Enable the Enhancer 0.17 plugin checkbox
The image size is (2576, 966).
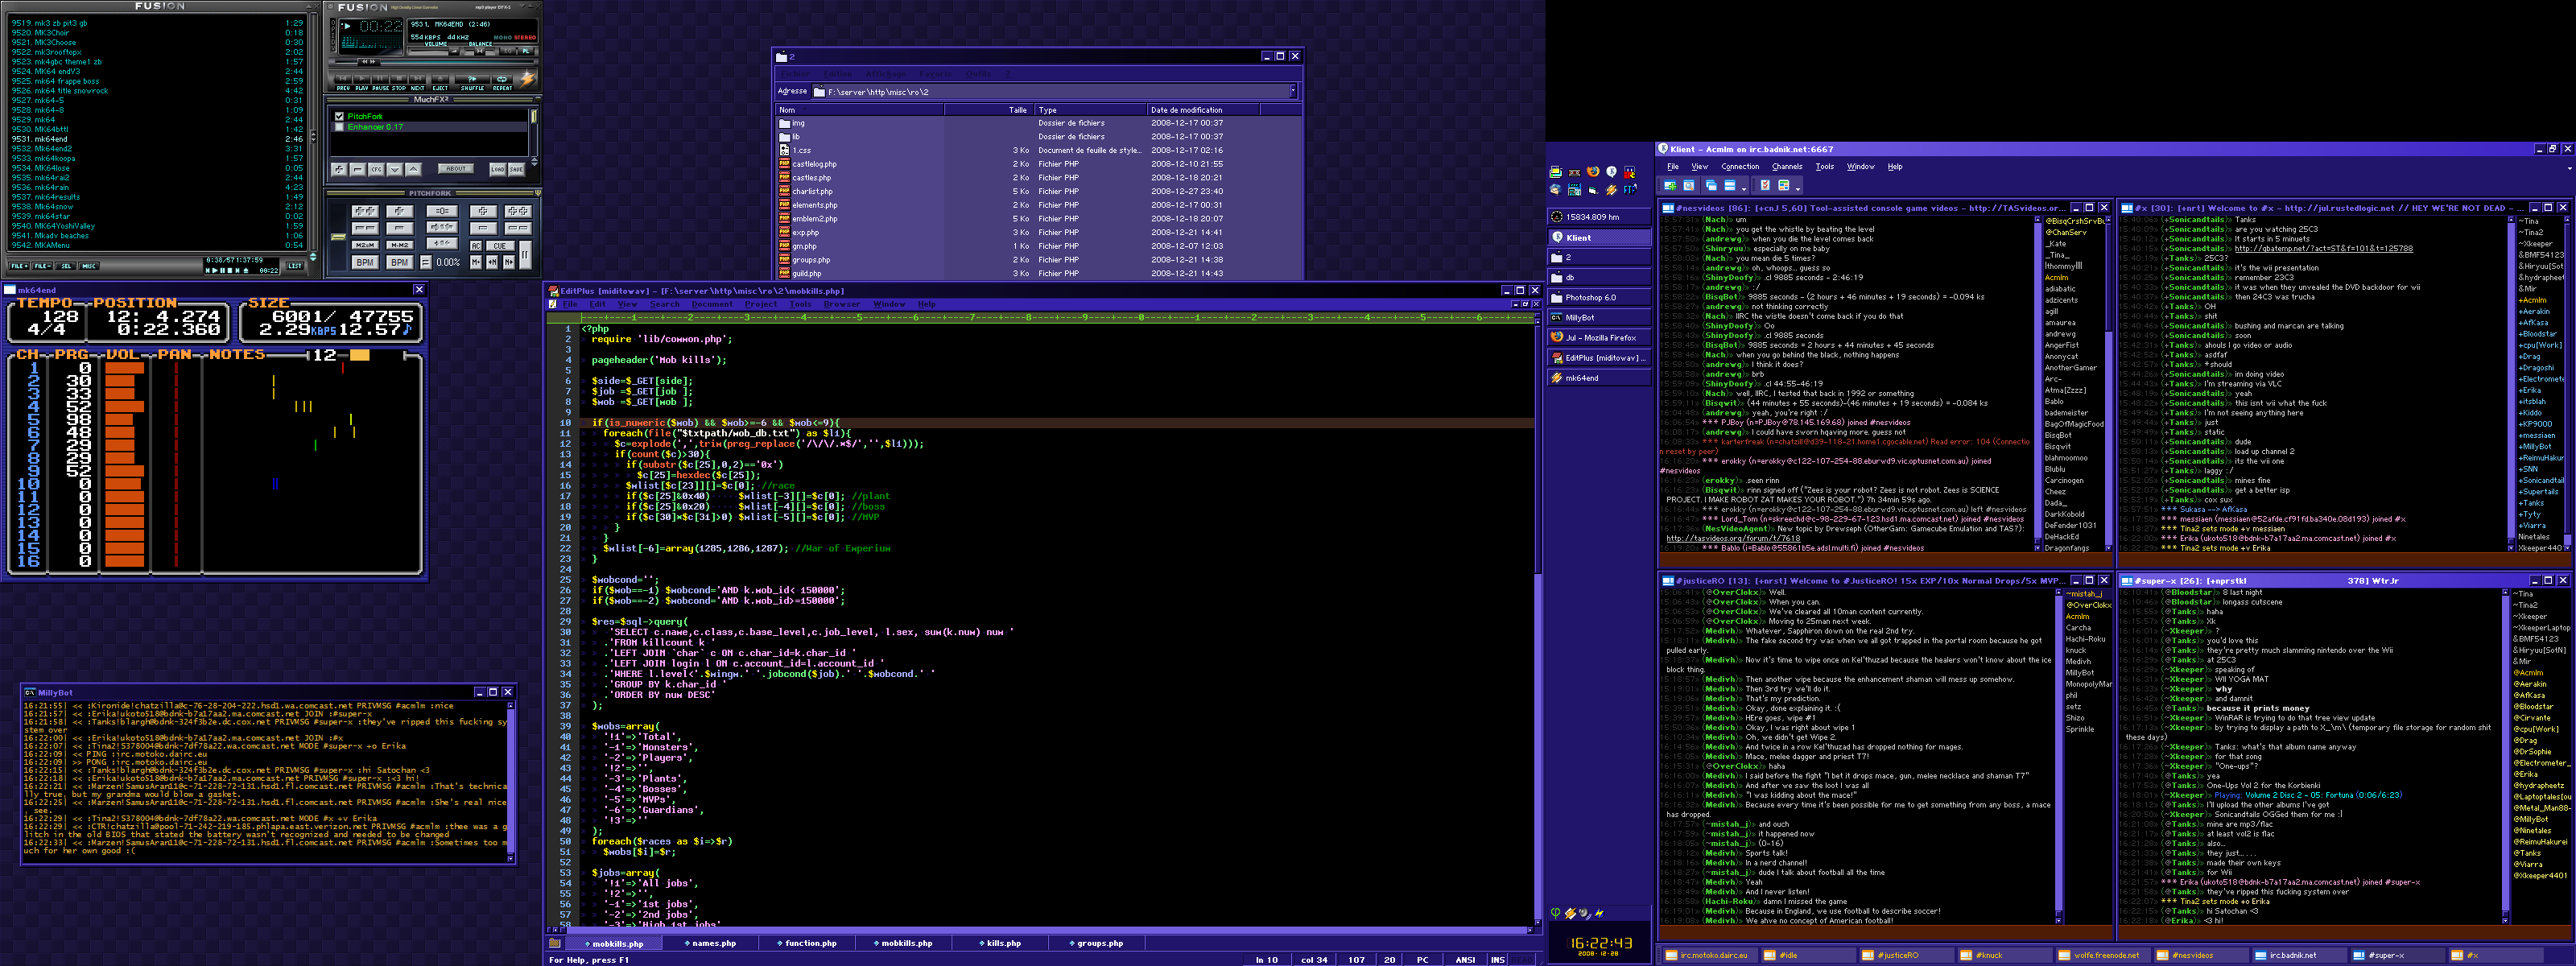click(x=340, y=127)
